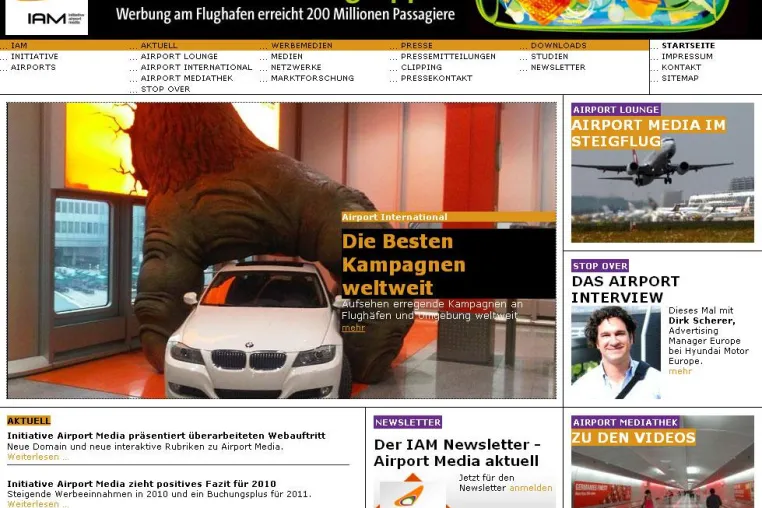762x508 pixels.
Task: Open the Sitemap link
Action: 680,78
